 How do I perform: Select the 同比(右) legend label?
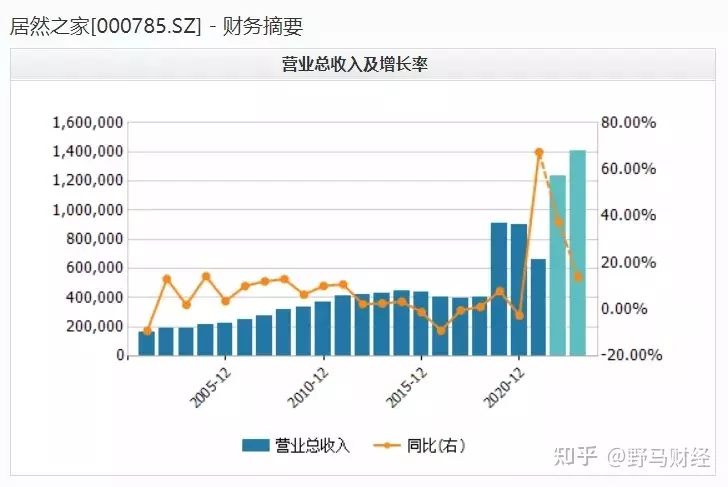click(436, 446)
